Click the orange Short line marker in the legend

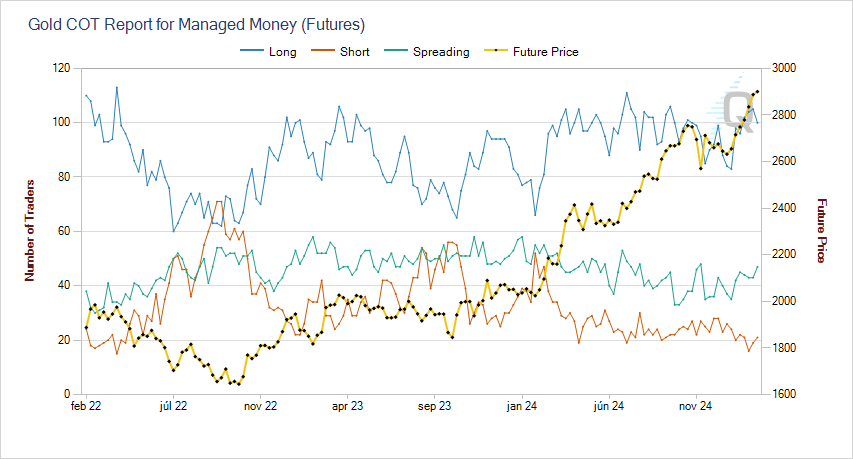[x=320, y=51]
